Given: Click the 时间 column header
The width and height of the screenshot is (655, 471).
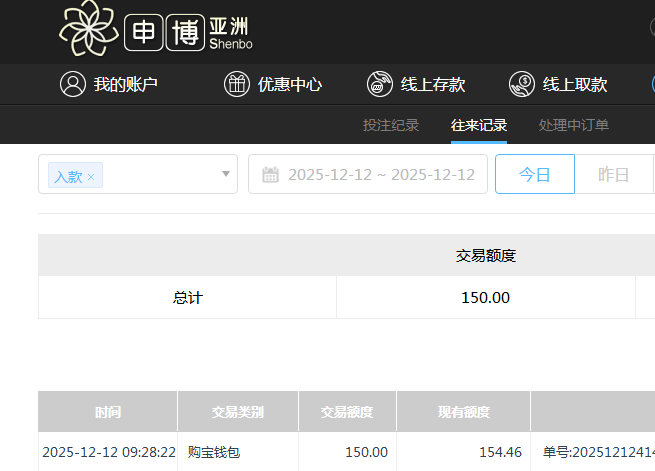Looking at the screenshot, I should pyautogui.click(x=108, y=412).
